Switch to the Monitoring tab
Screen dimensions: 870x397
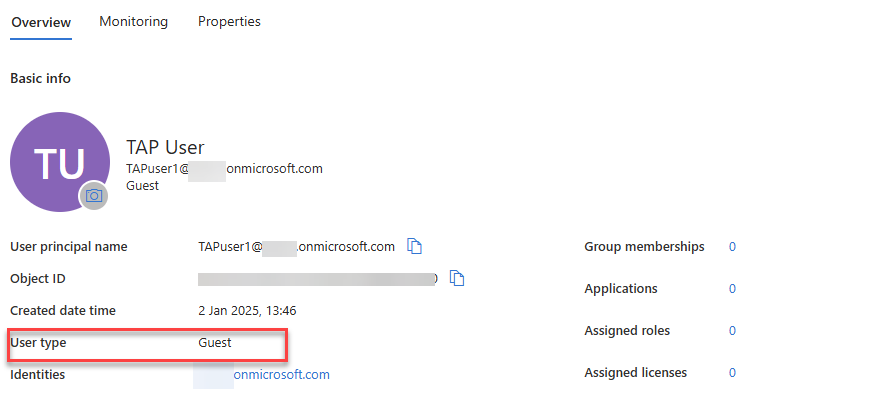133,22
